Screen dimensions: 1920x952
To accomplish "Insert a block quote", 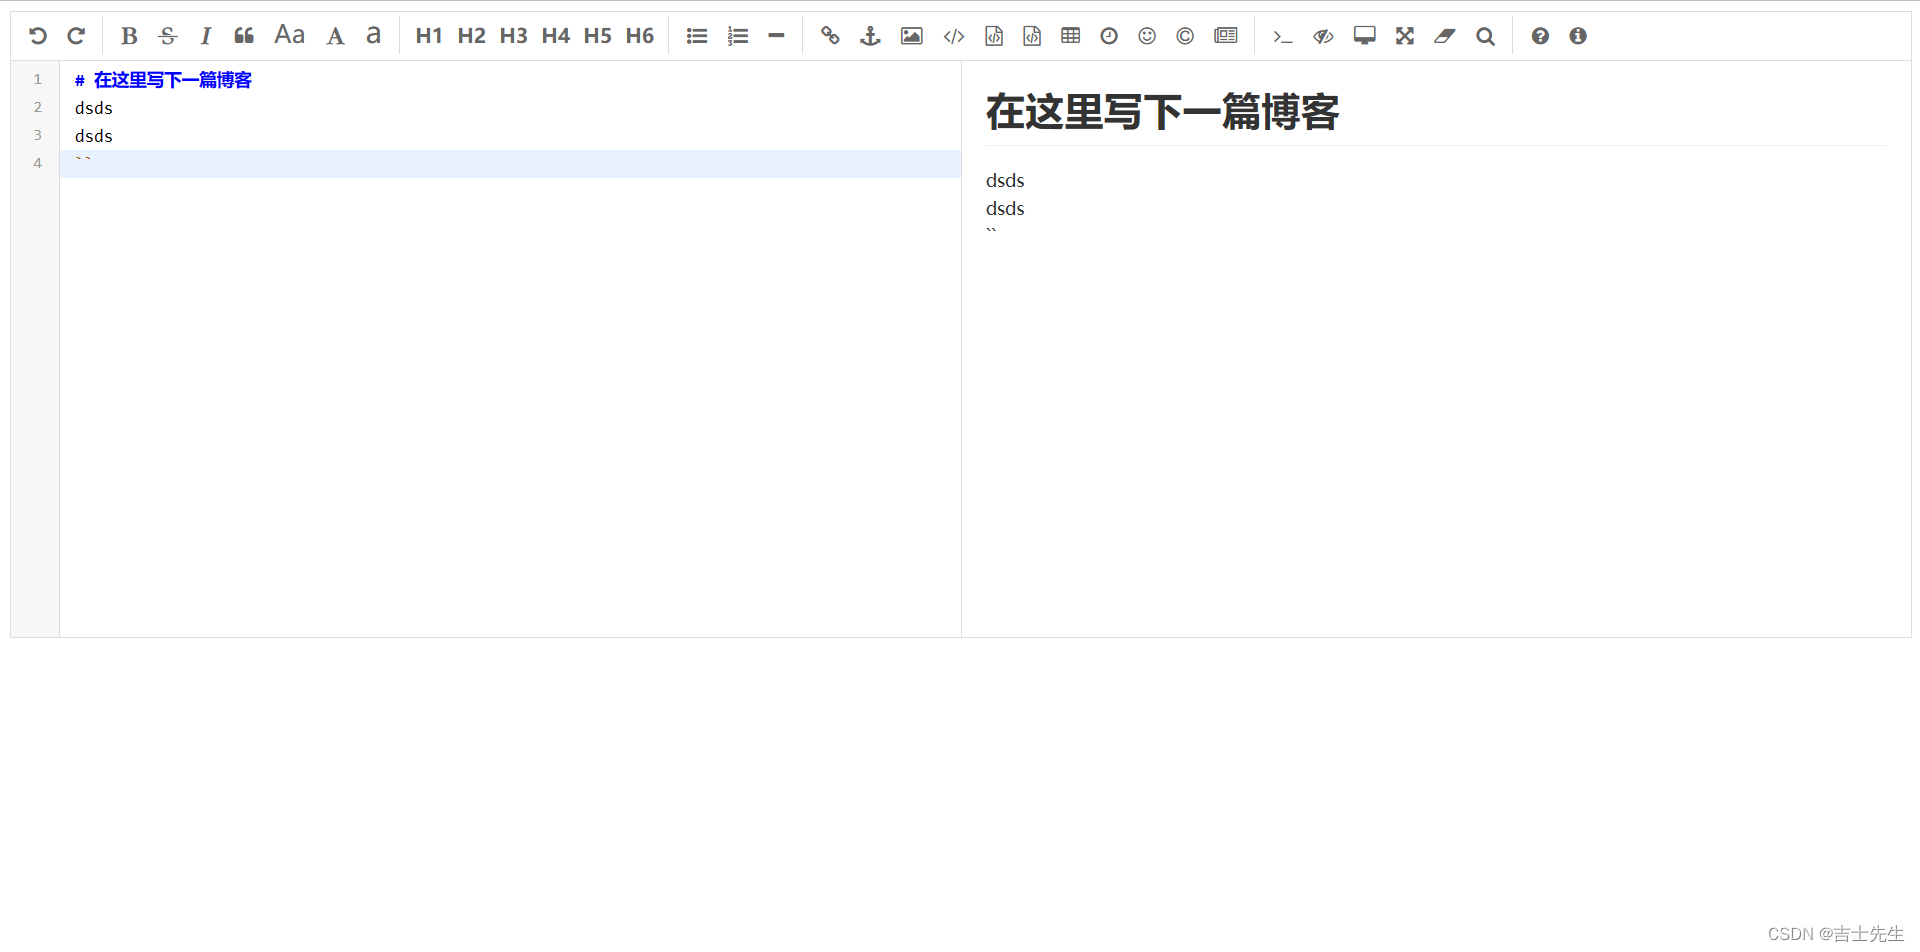I will 244,36.
